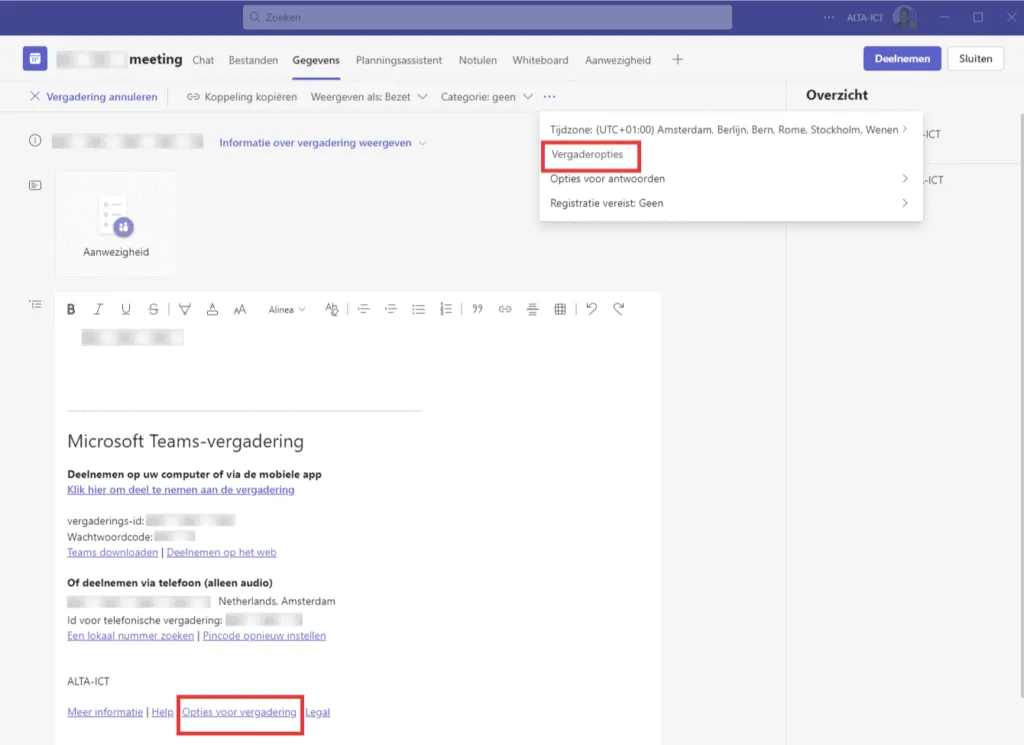Switch to the Planningsassistent tab
The height and width of the screenshot is (745, 1024).
coord(399,60)
